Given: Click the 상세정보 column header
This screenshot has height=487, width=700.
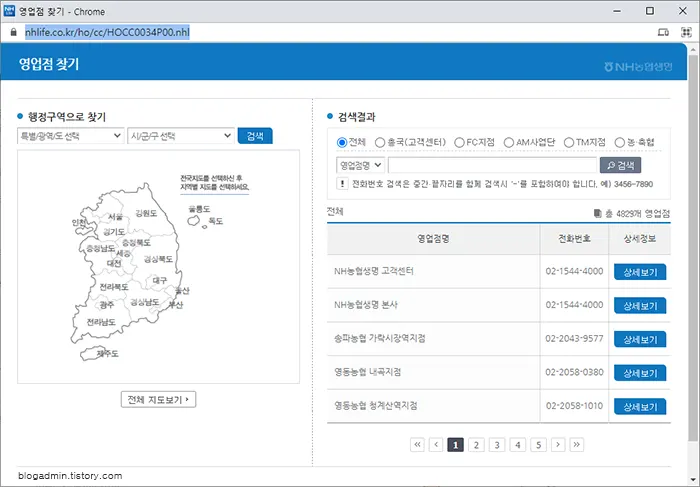Looking at the screenshot, I should point(640,239).
